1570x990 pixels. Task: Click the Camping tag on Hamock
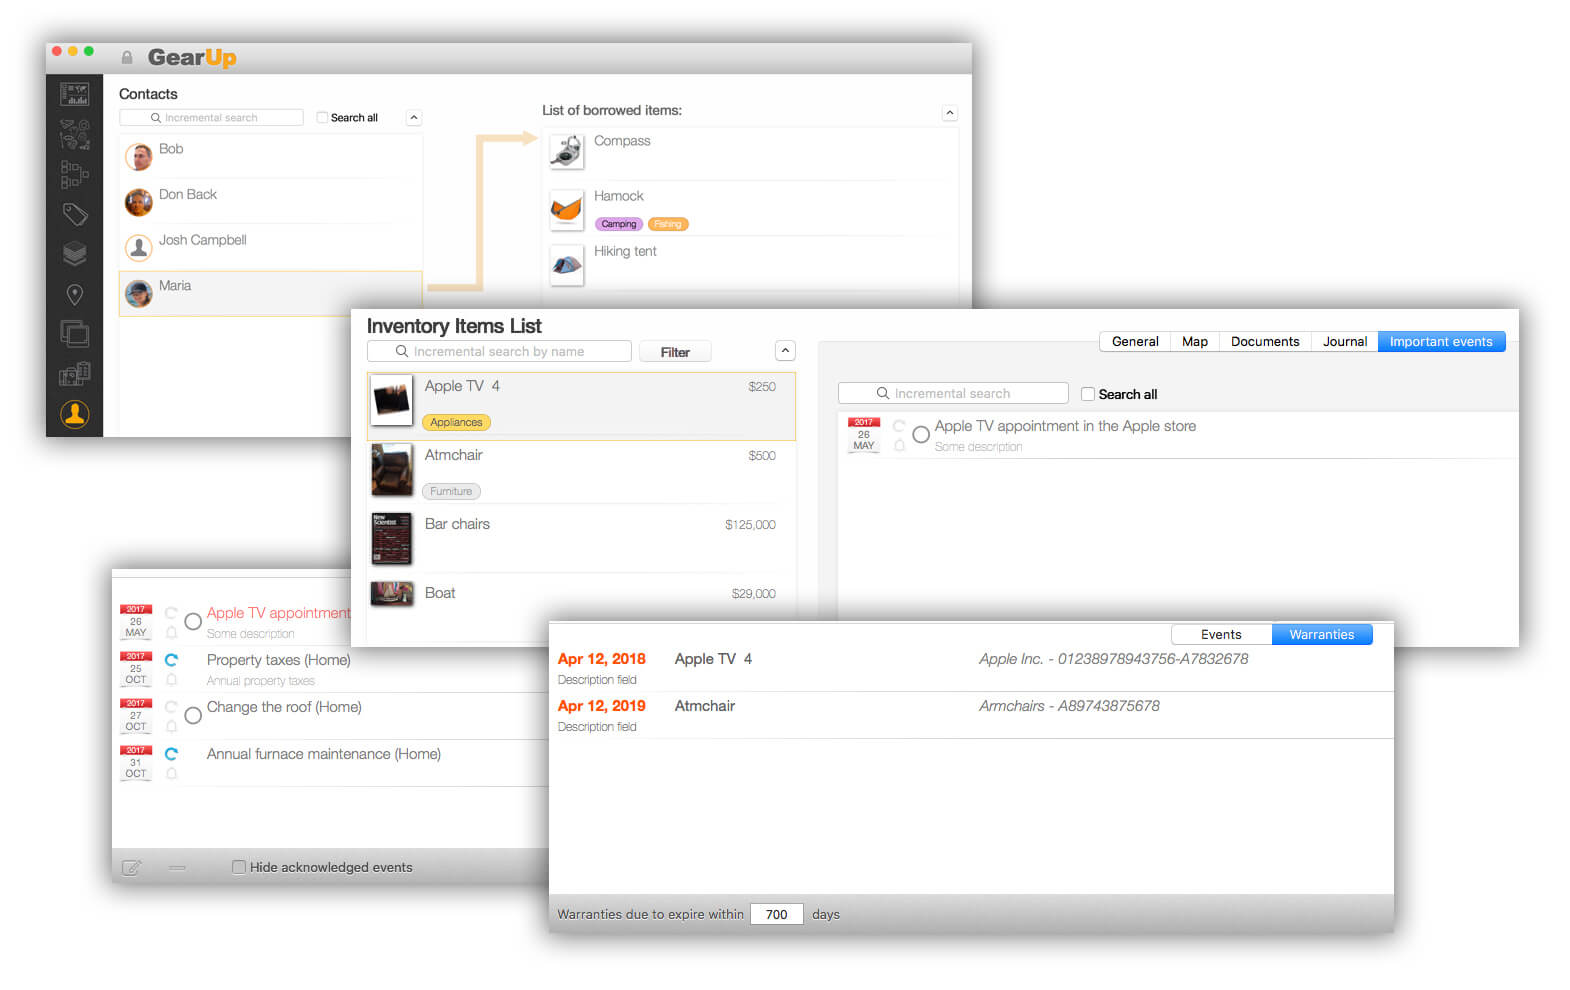tap(618, 224)
